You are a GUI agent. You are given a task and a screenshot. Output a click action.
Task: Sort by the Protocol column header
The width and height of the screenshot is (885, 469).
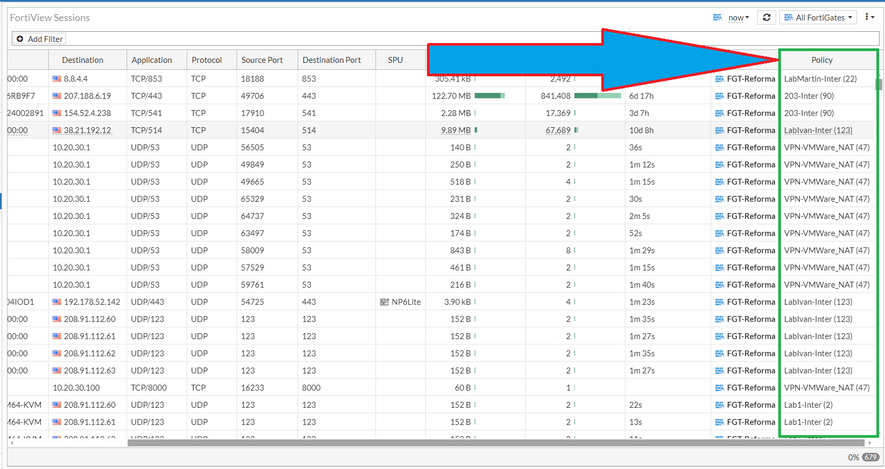(207, 60)
